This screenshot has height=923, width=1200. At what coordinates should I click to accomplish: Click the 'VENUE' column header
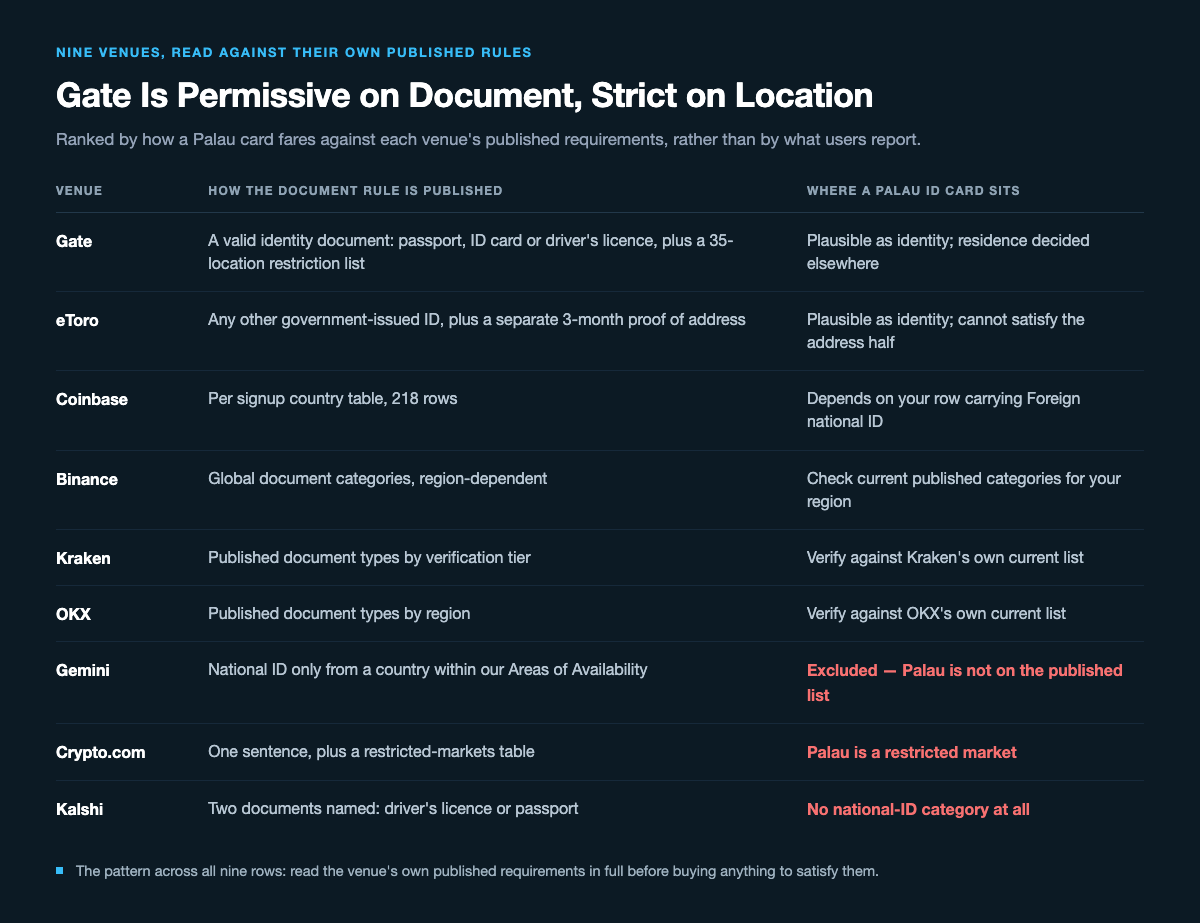pyautogui.click(x=79, y=190)
